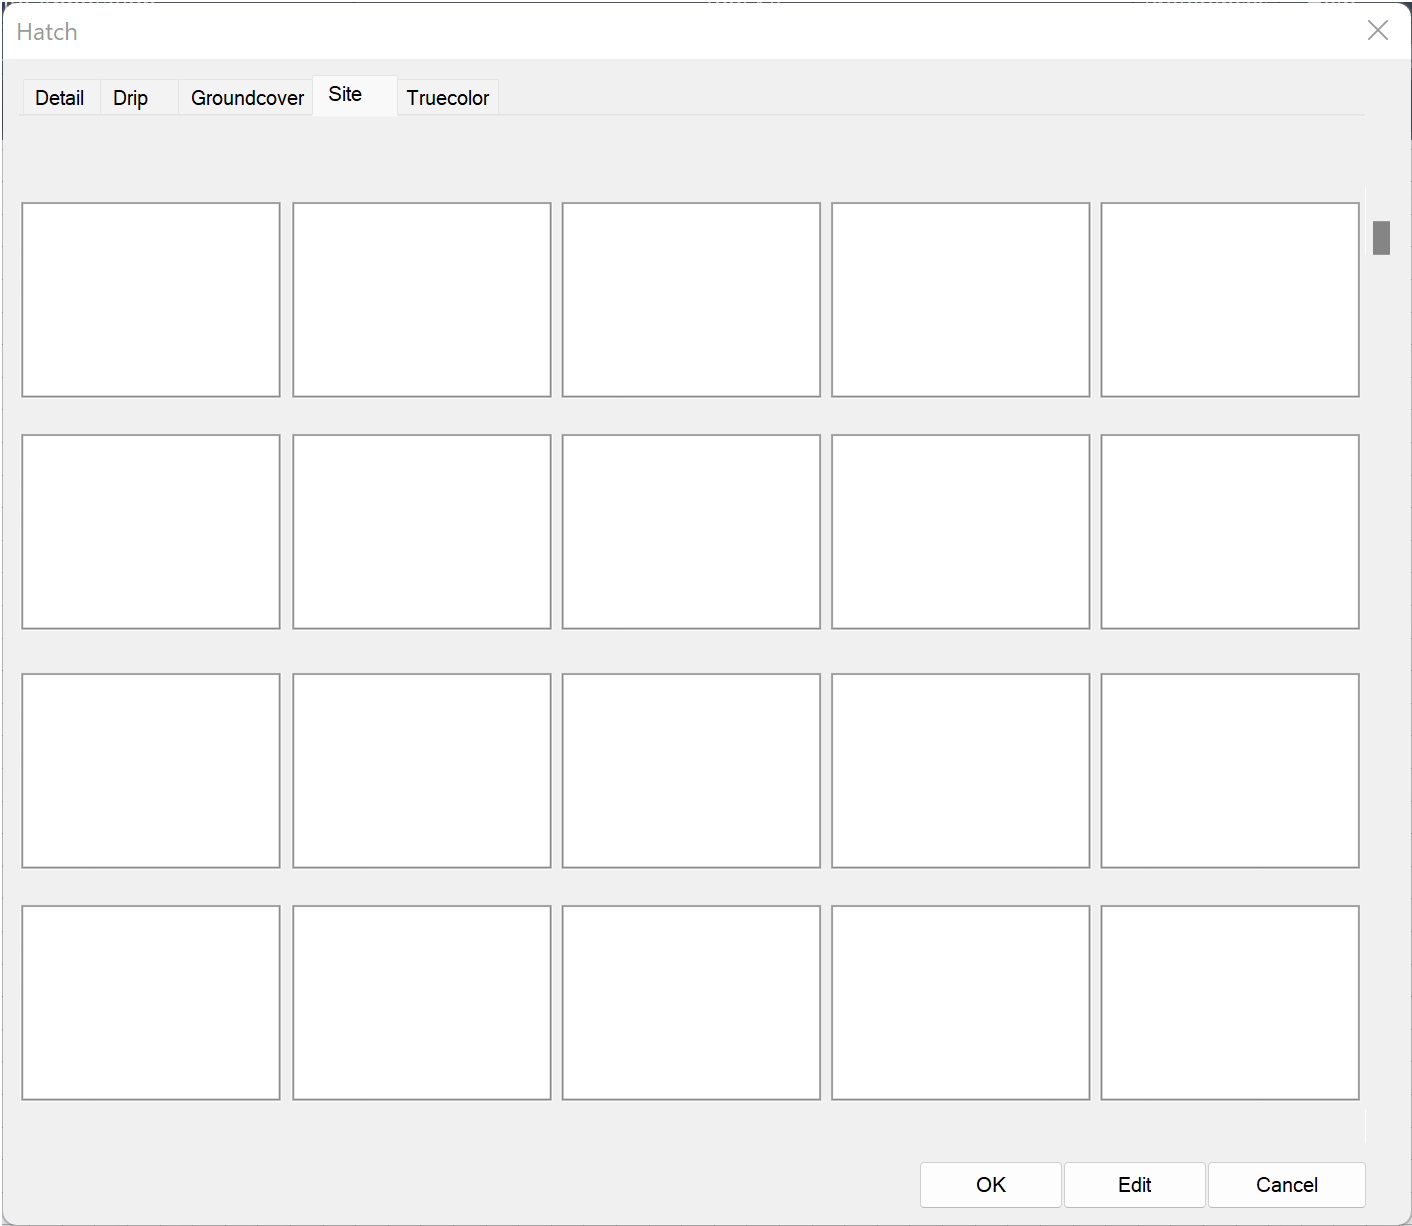
Task: Click the Site tab
Action: 355,95
